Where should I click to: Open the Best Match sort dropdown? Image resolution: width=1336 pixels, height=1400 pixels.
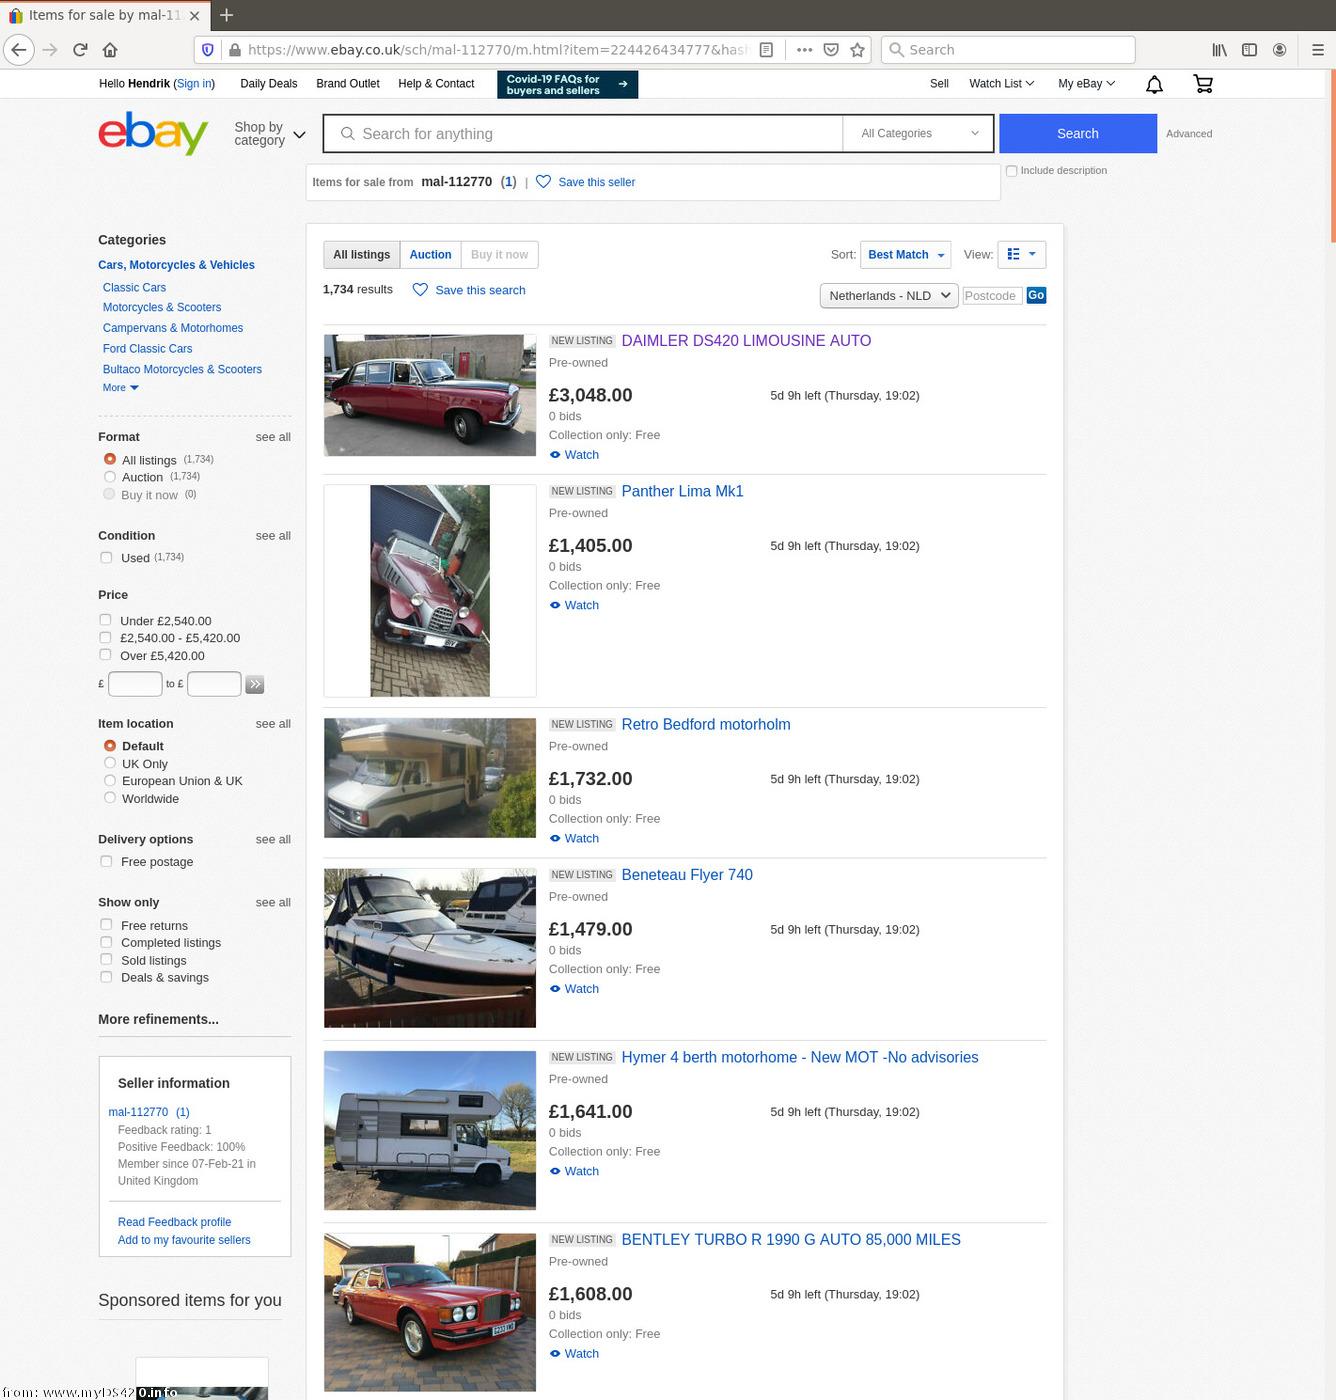[905, 255]
